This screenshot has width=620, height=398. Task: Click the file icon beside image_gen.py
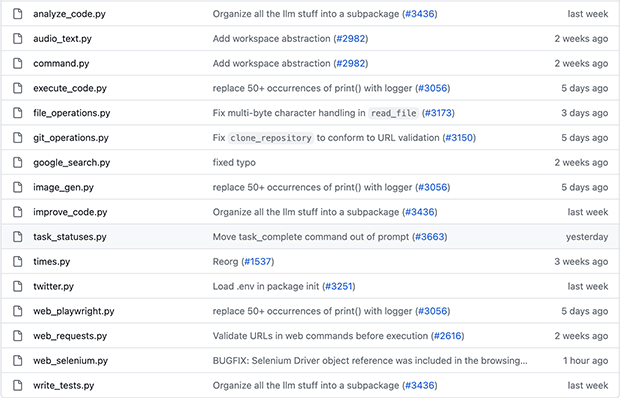18,187
